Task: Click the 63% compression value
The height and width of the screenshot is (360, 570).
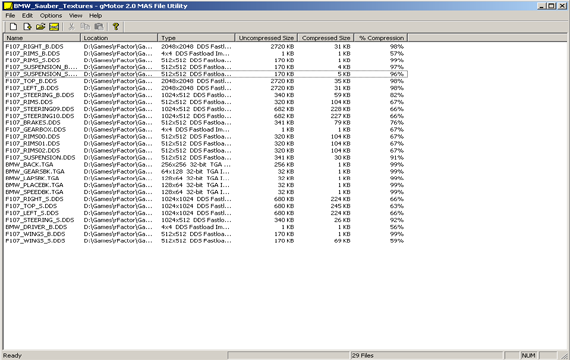Action: pos(397,206)
